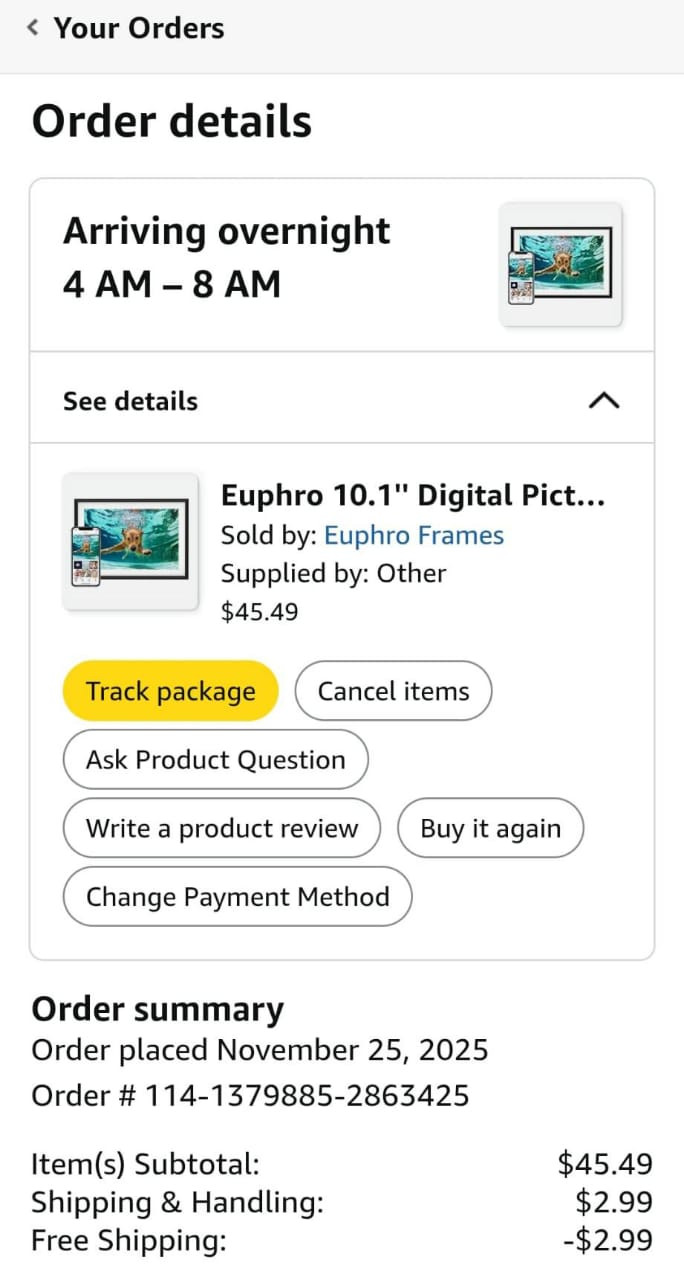
Task: Collapse the See details section chevron
Action: 604,401
